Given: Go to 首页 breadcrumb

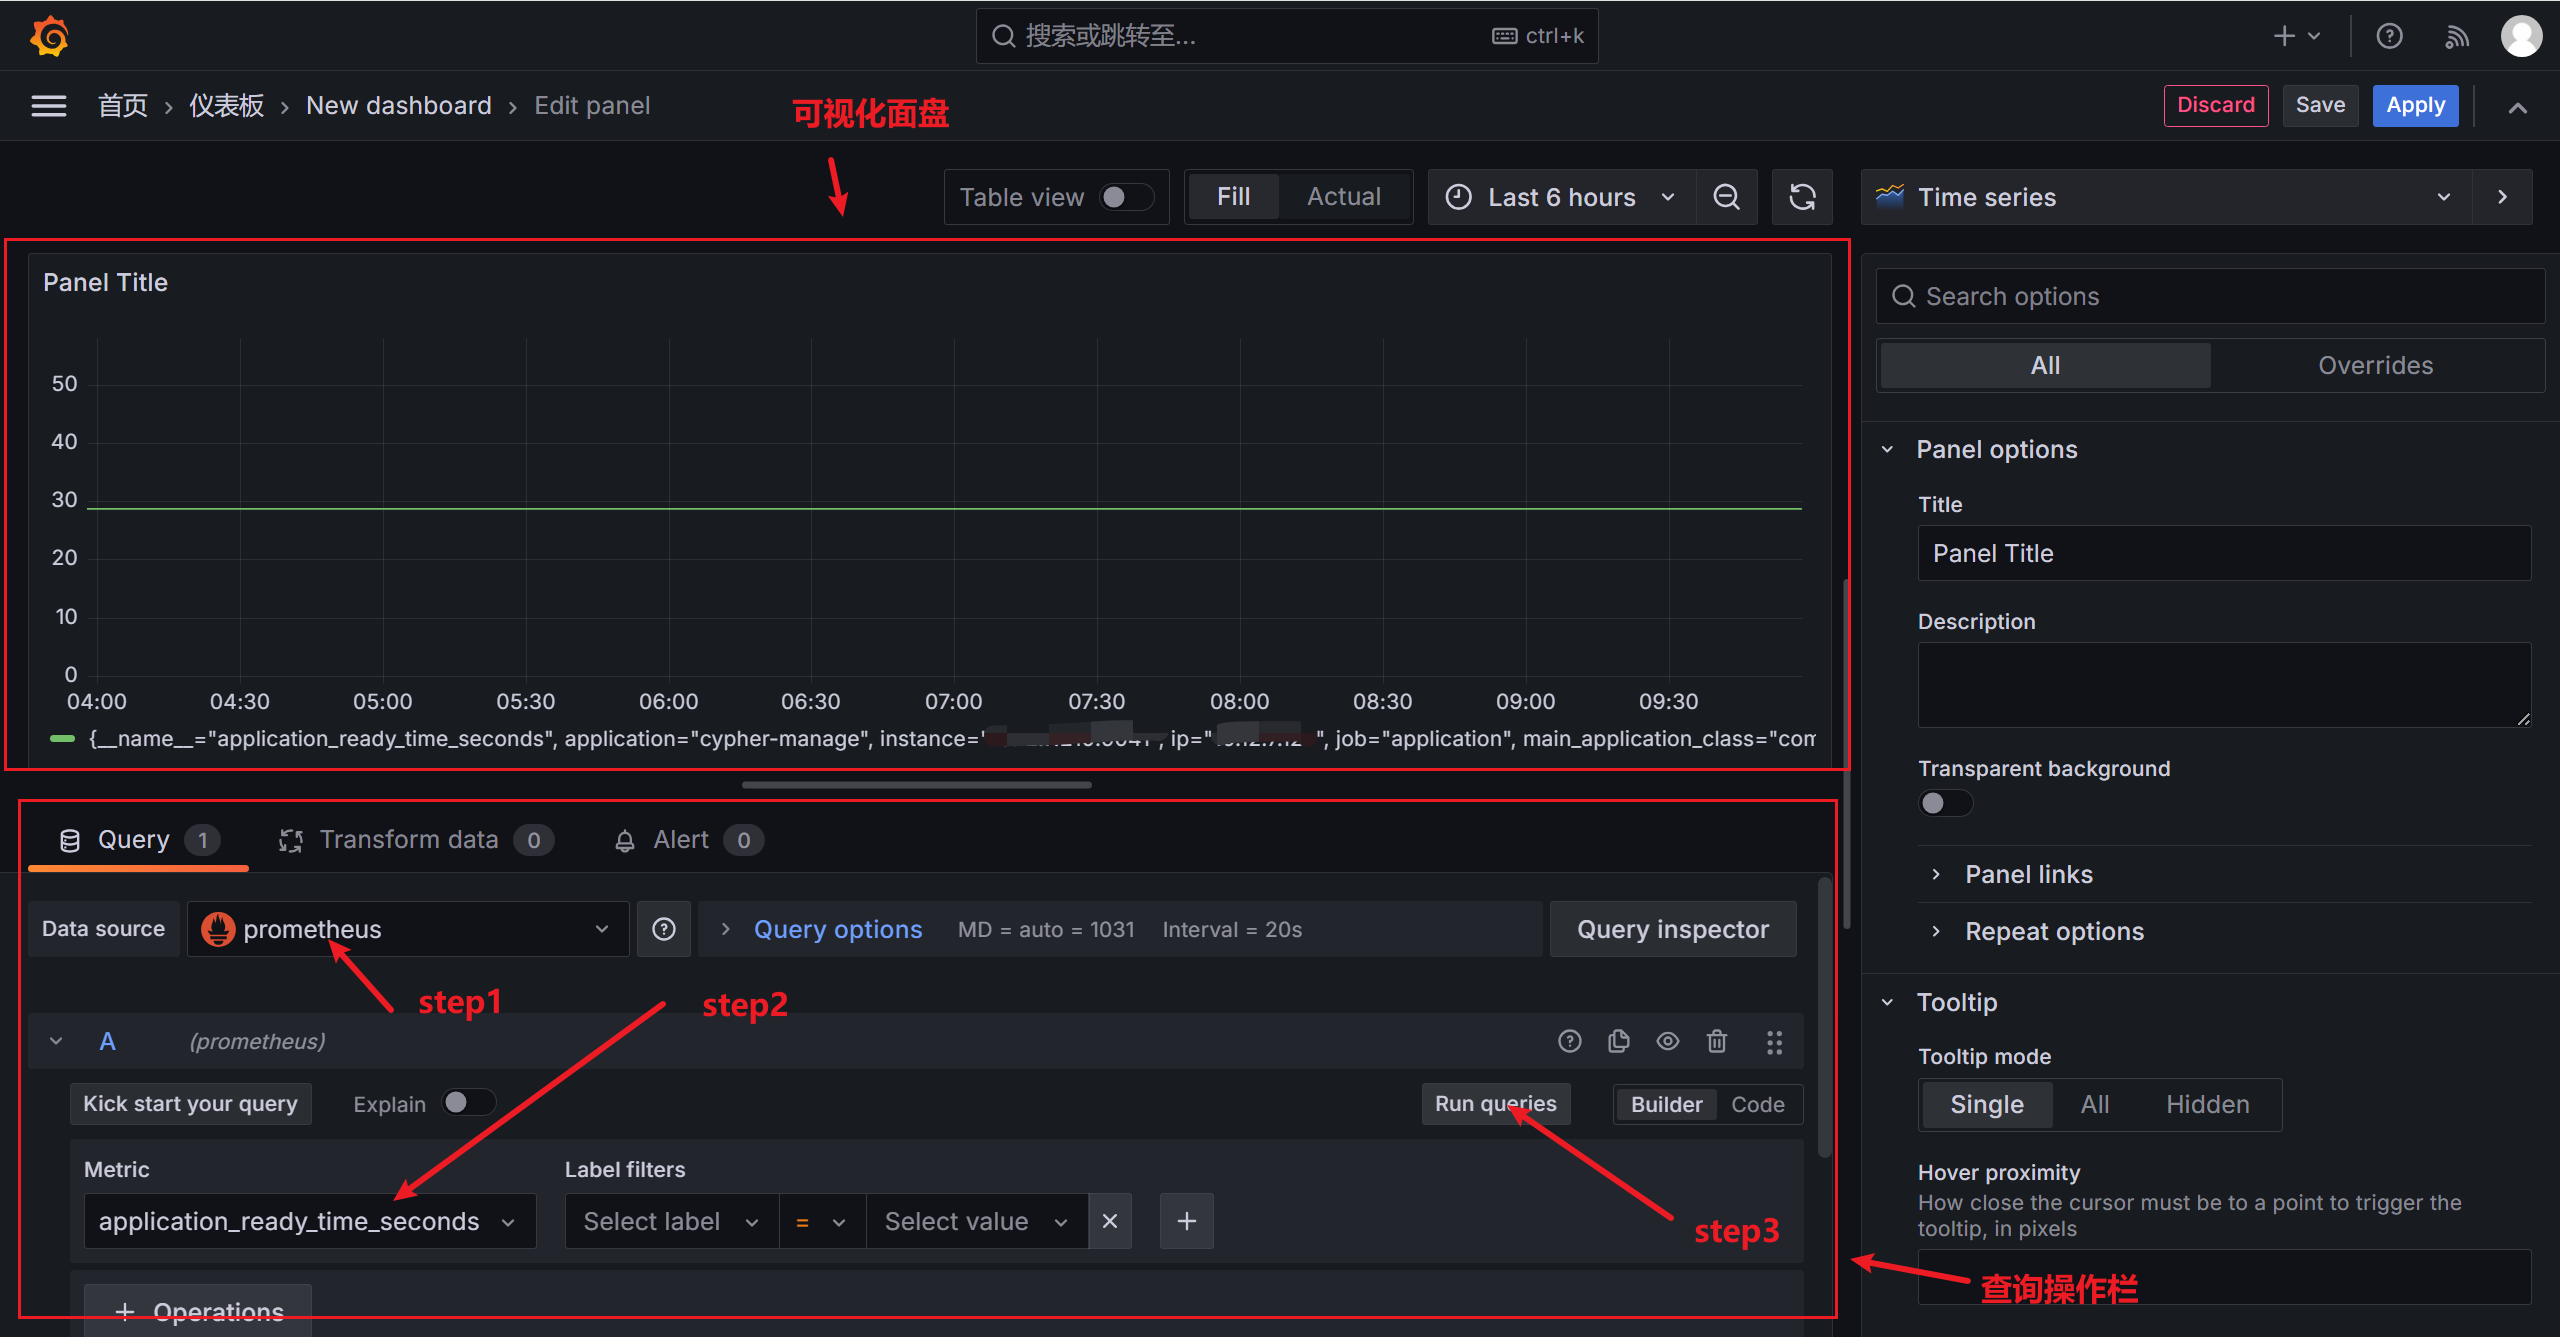Looking at the screenshot, I should point(123,106).
